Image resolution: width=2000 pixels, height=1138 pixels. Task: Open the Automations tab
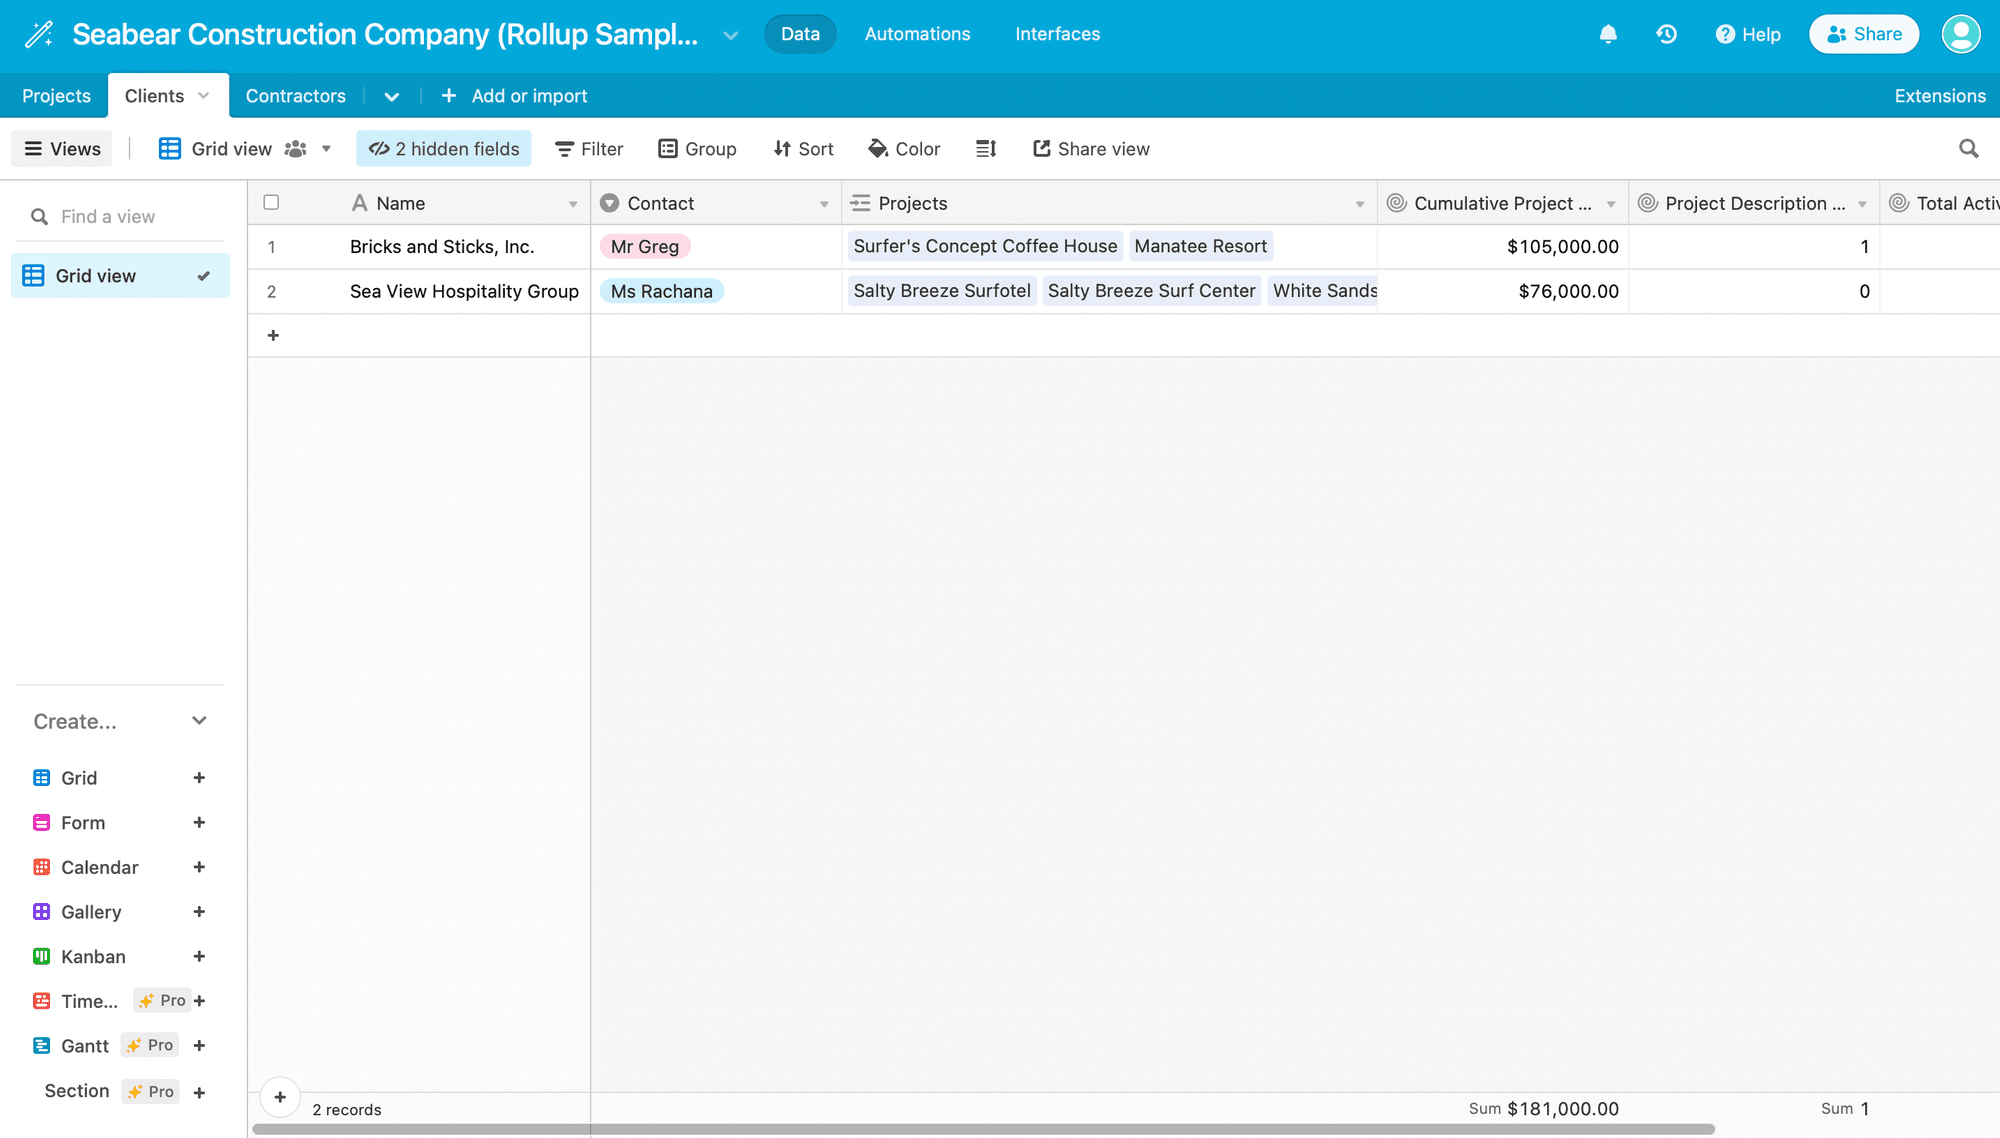coord(917,34)
